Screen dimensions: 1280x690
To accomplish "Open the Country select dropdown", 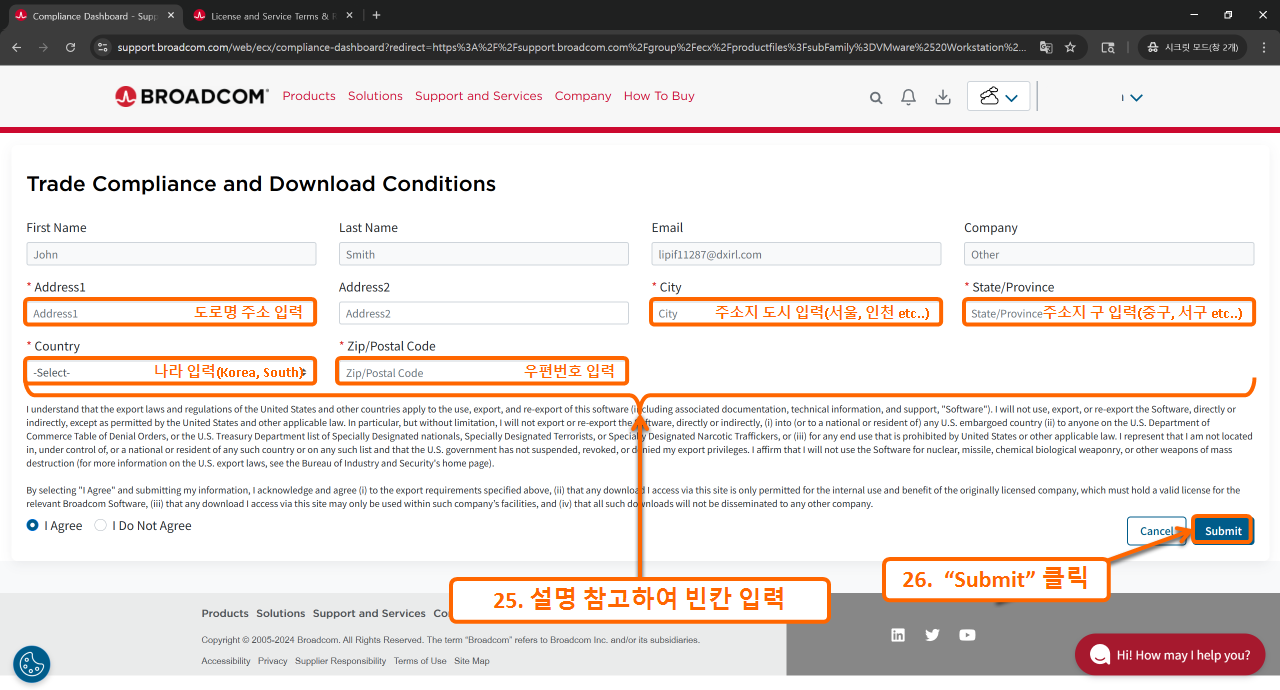I will [x=171, y=372].
